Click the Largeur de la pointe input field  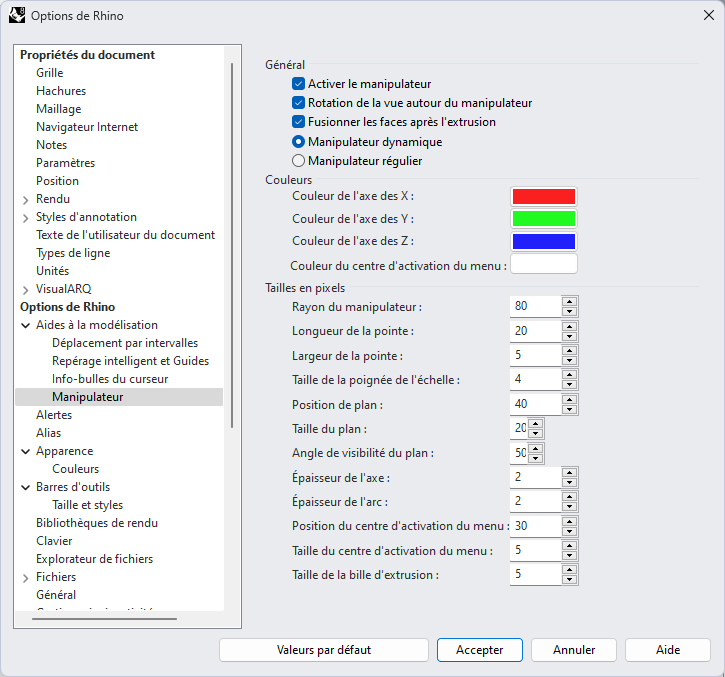(x=534, y=355)
